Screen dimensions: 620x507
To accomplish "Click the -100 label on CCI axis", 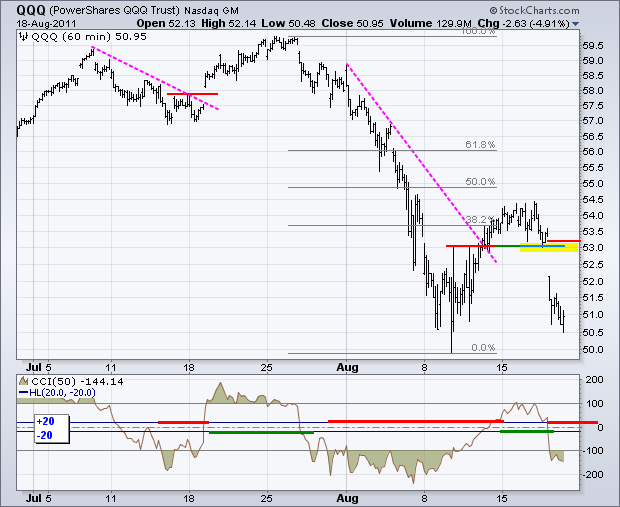I will click(x=593, y=451).
